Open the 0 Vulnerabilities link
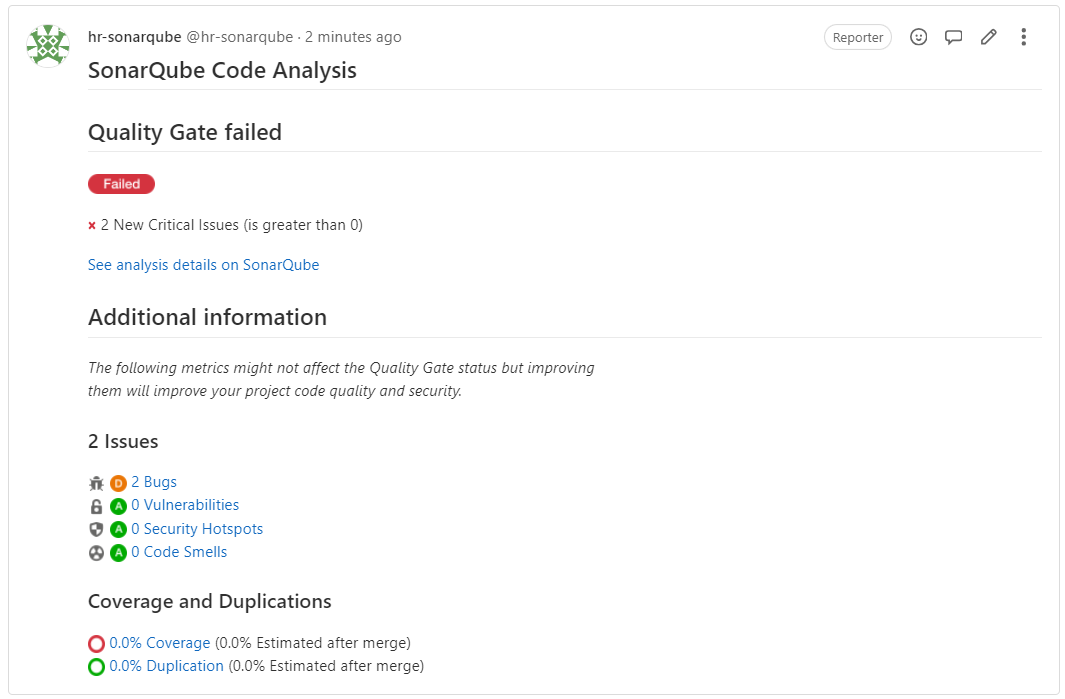Screen dimensions: 1065x699 coord(185,505)
